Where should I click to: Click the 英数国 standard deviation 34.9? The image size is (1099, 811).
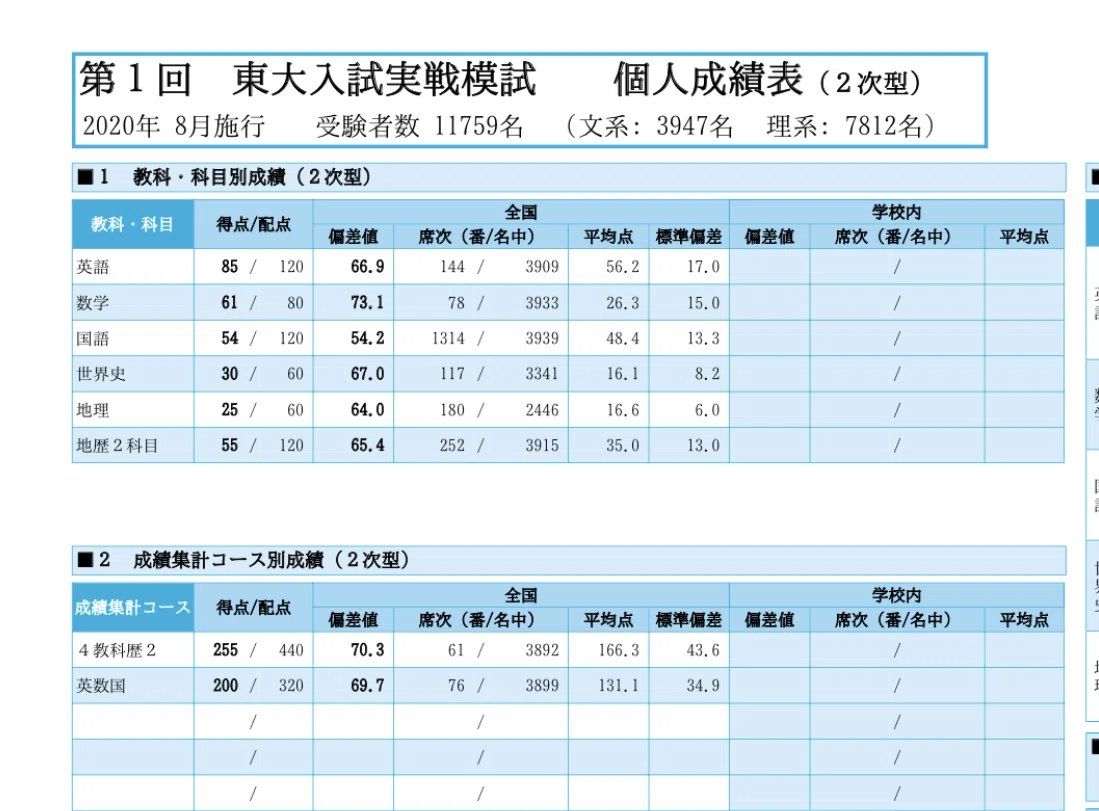[703, 686]
